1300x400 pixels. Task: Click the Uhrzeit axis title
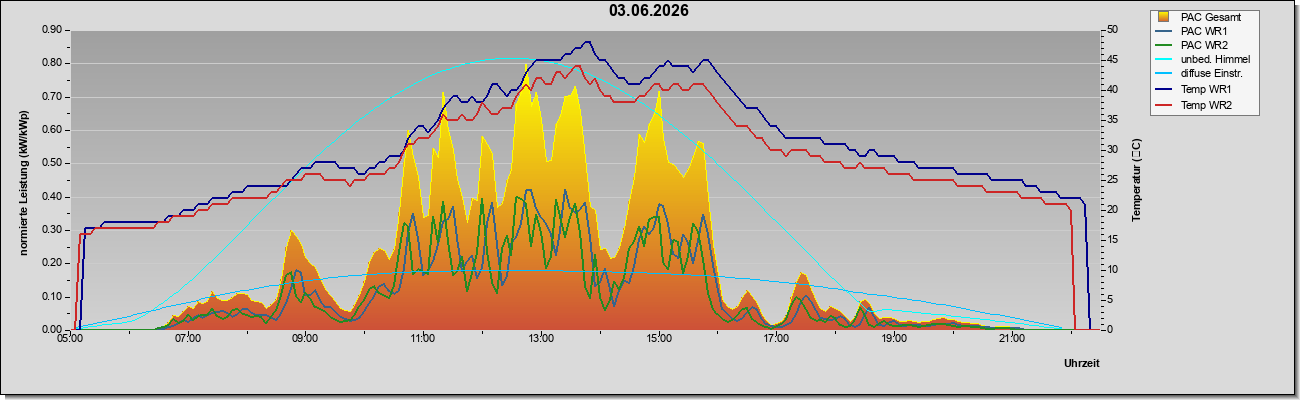[1081, 364]
